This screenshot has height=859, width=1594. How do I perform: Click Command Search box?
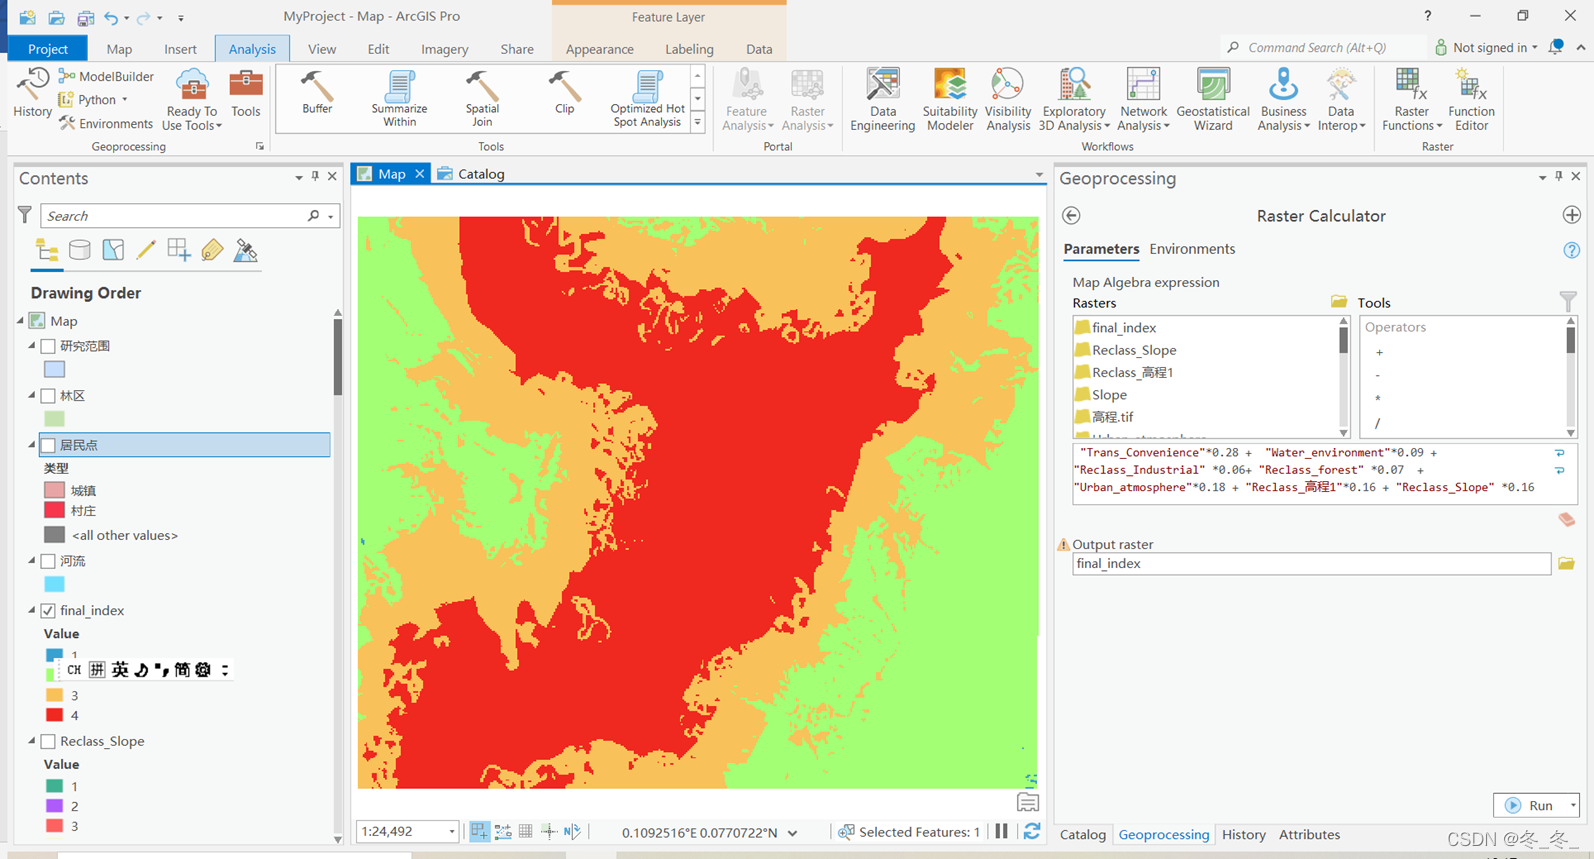[x=1322, y=47]
